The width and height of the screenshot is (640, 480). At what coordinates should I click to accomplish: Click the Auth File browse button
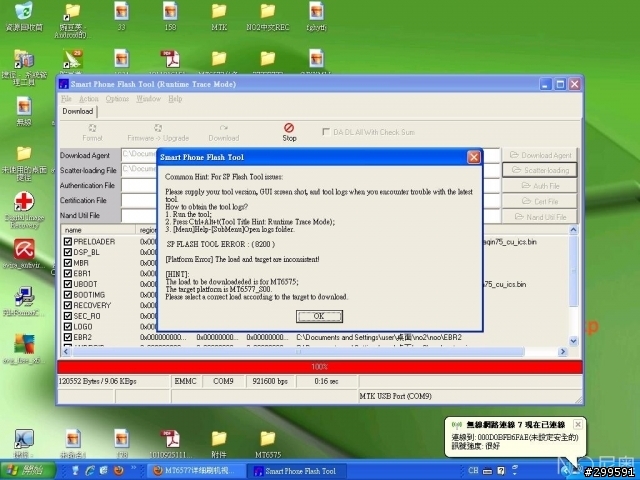539,186
